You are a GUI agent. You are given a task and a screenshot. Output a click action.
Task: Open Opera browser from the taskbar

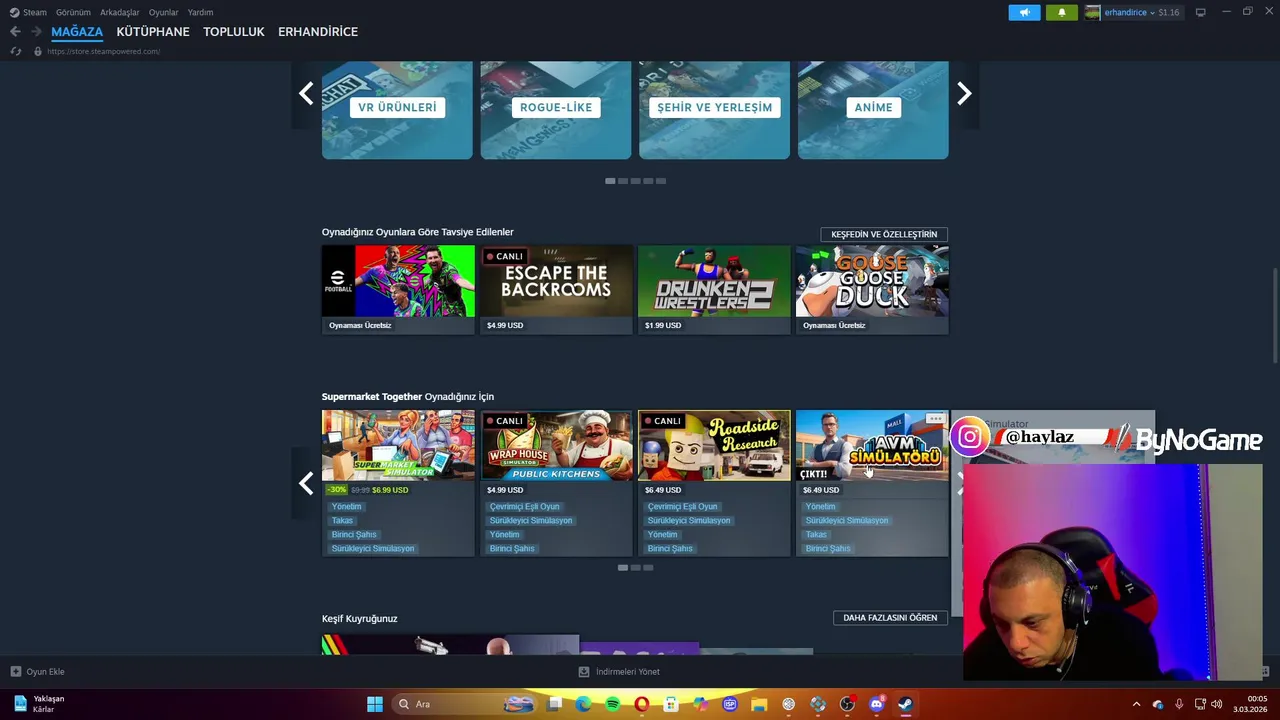point(641,704)
